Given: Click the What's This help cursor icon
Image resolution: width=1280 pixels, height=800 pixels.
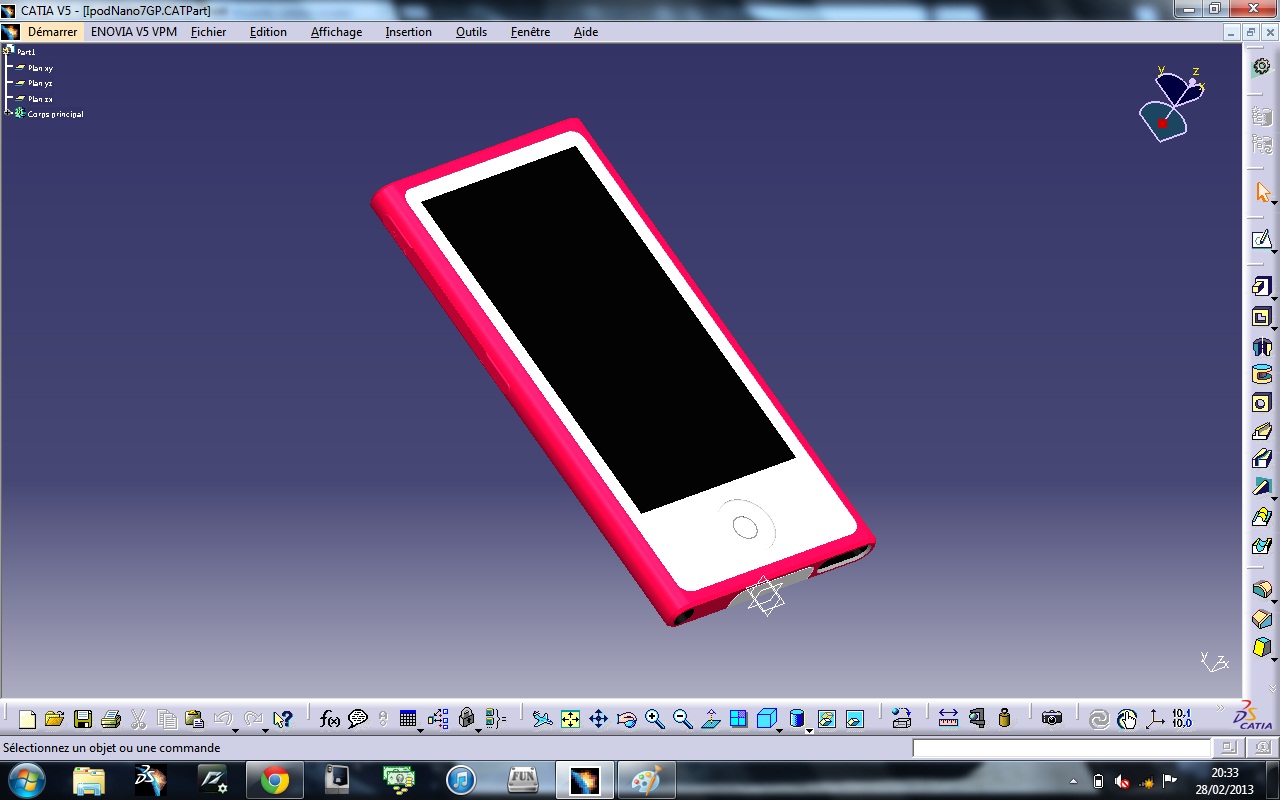Looking at the screenshot, I should pos(283,718).
